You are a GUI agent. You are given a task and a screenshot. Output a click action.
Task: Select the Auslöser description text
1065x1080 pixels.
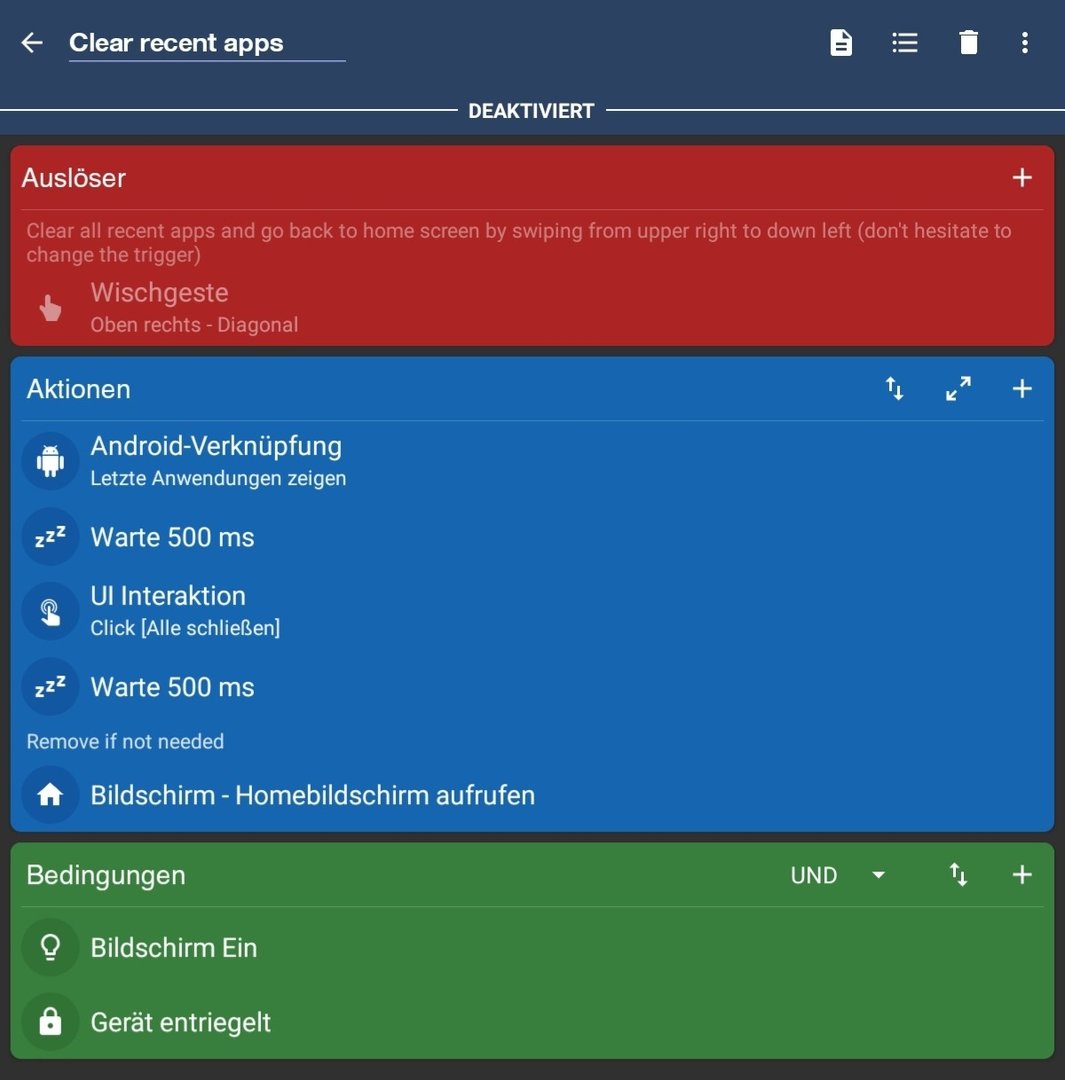[519, 242]
